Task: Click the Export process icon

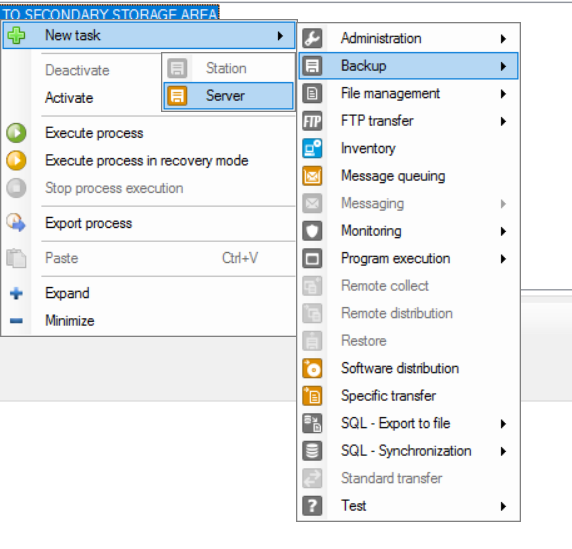Action: [16, 223]
